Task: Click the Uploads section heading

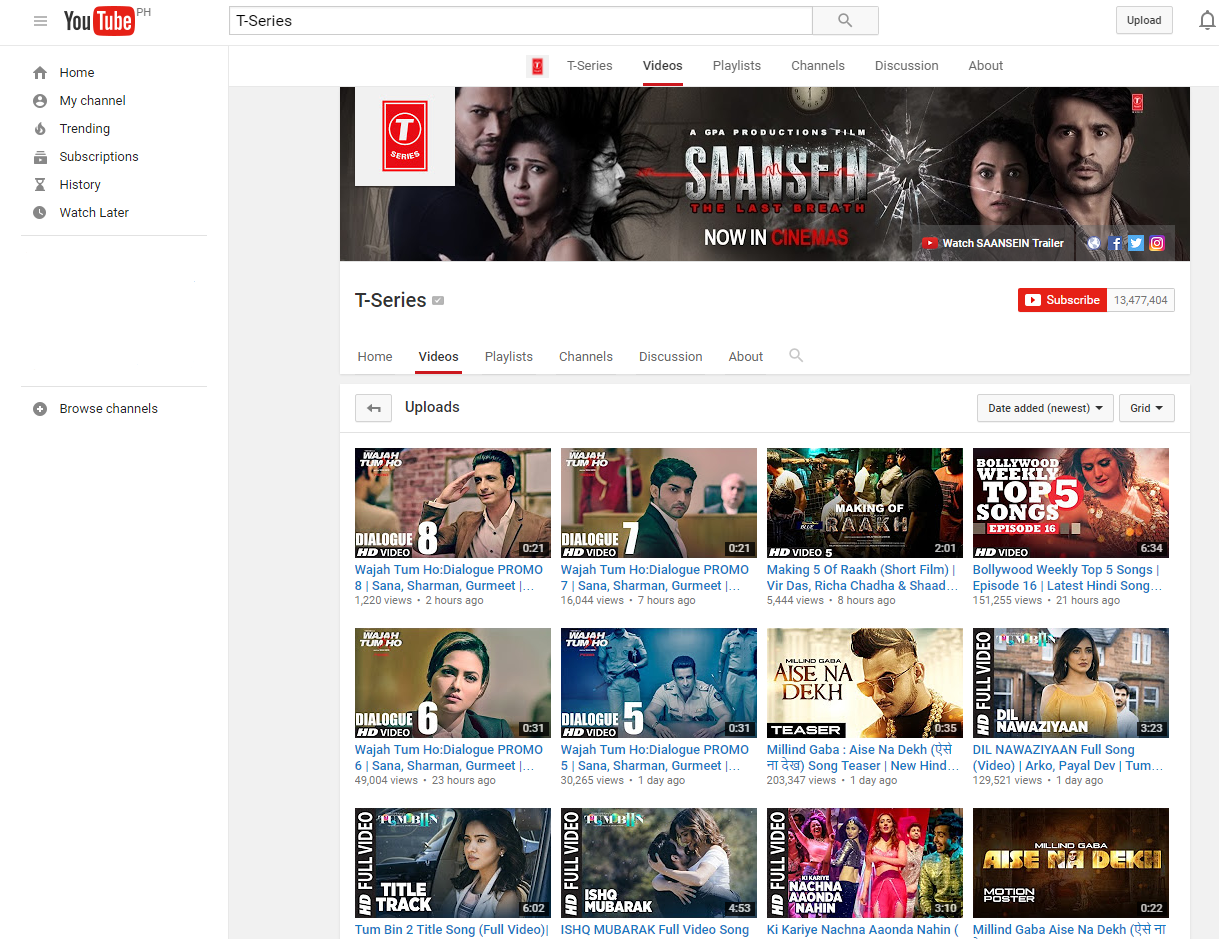Action: (x=432, y=407)
